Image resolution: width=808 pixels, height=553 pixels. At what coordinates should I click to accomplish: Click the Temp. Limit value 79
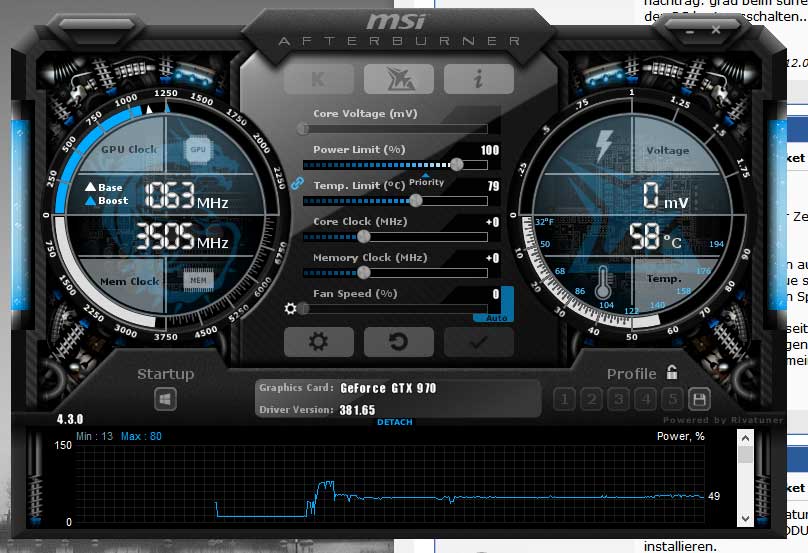click(494, 186)
